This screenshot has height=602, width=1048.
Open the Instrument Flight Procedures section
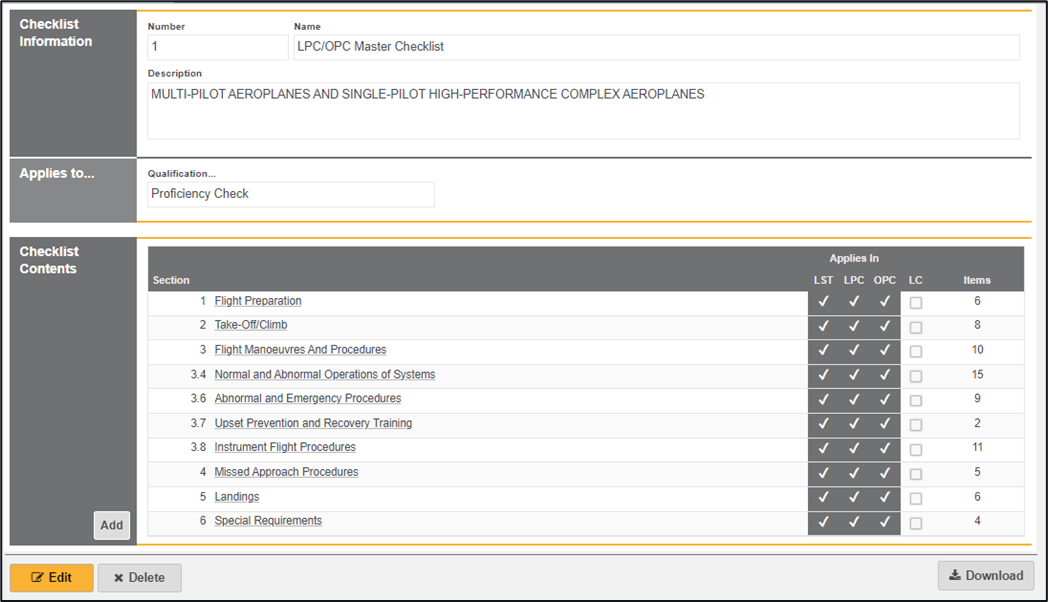[x=285, y=447]
